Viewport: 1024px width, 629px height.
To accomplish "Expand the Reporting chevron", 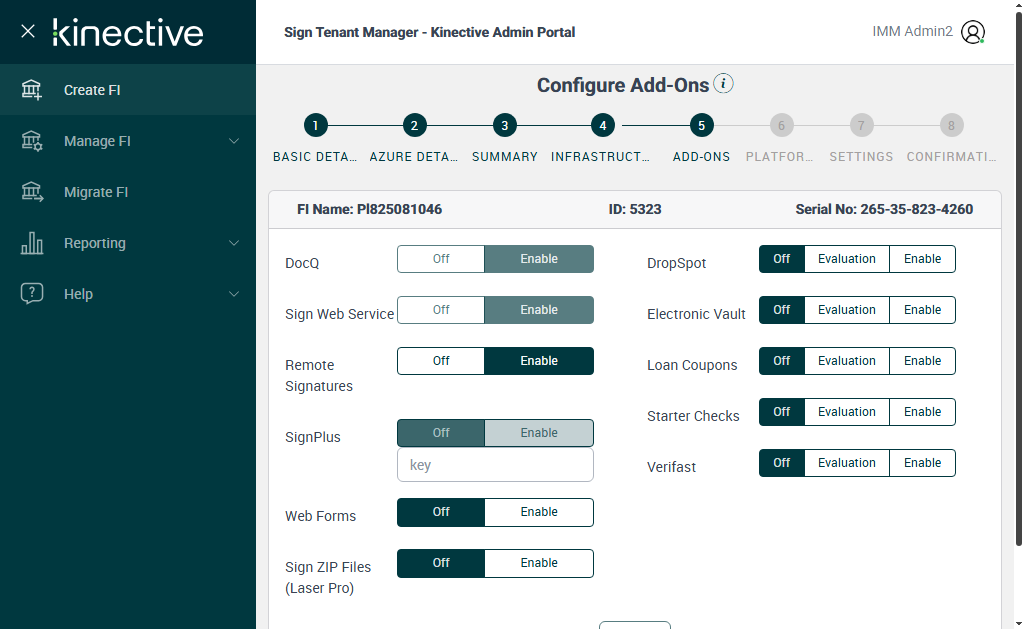I will click(234, 243).
